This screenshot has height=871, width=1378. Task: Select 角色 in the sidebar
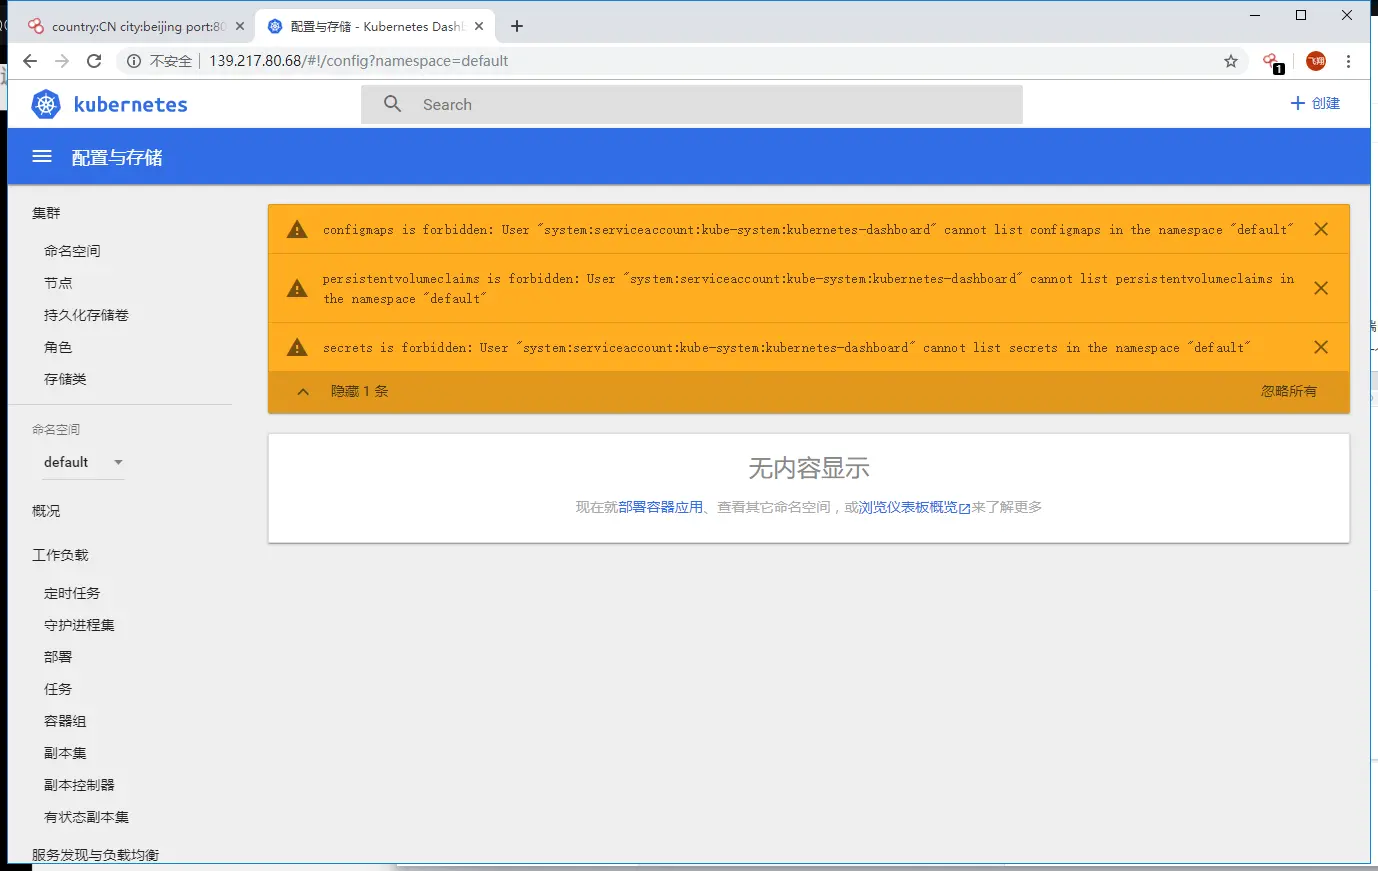click(x=58, y=347)
